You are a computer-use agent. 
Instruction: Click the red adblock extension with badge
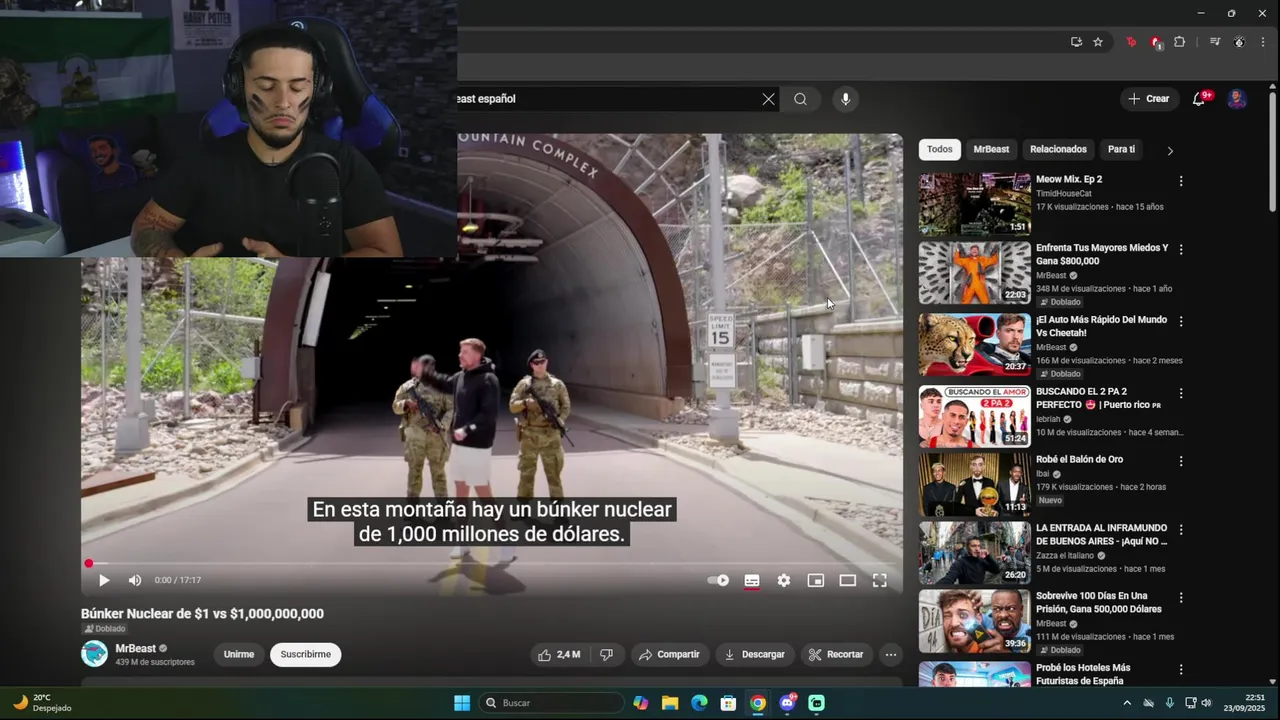coord(1156,42)
